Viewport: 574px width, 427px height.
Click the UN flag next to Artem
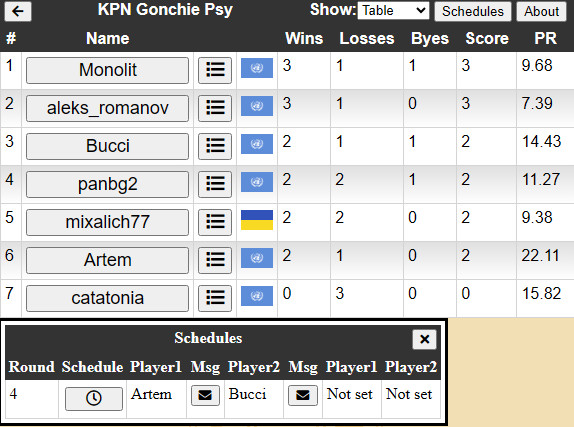(257, 258)
